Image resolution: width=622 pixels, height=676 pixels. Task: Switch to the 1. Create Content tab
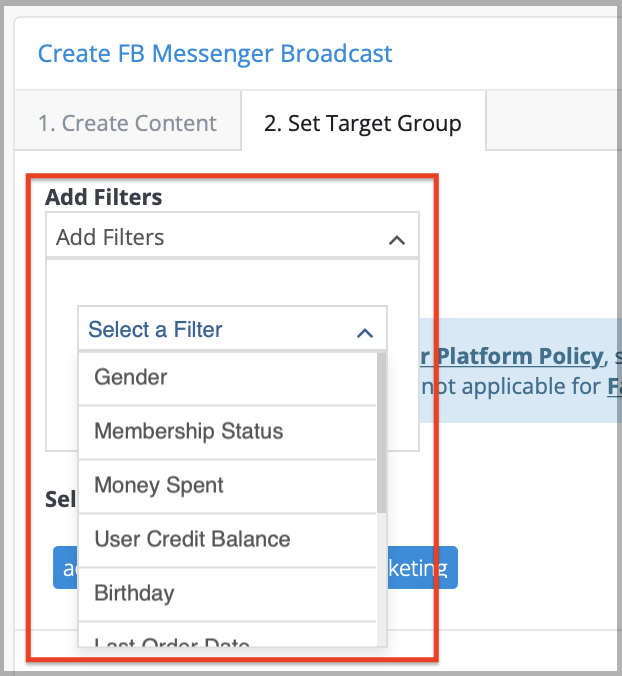coord(128,121)
